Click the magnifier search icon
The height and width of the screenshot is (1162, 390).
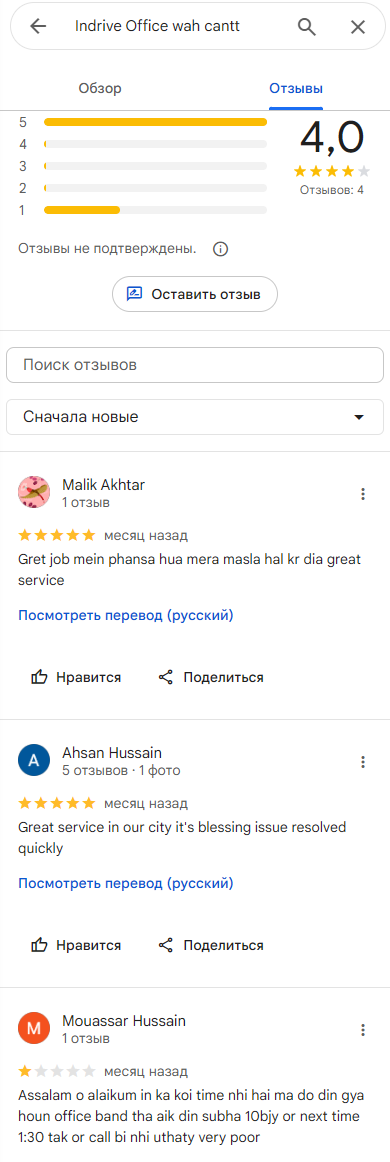(x=306, y=27)
